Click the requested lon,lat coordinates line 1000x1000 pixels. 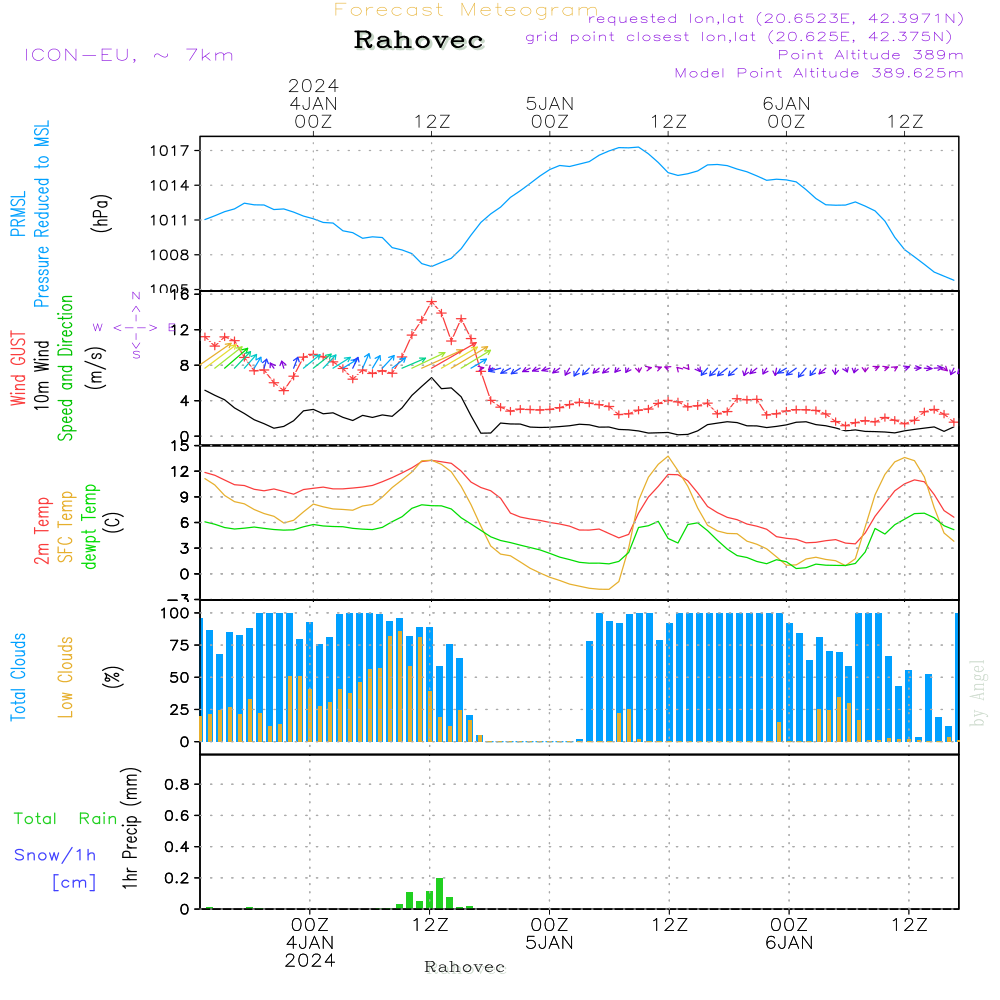776,18
